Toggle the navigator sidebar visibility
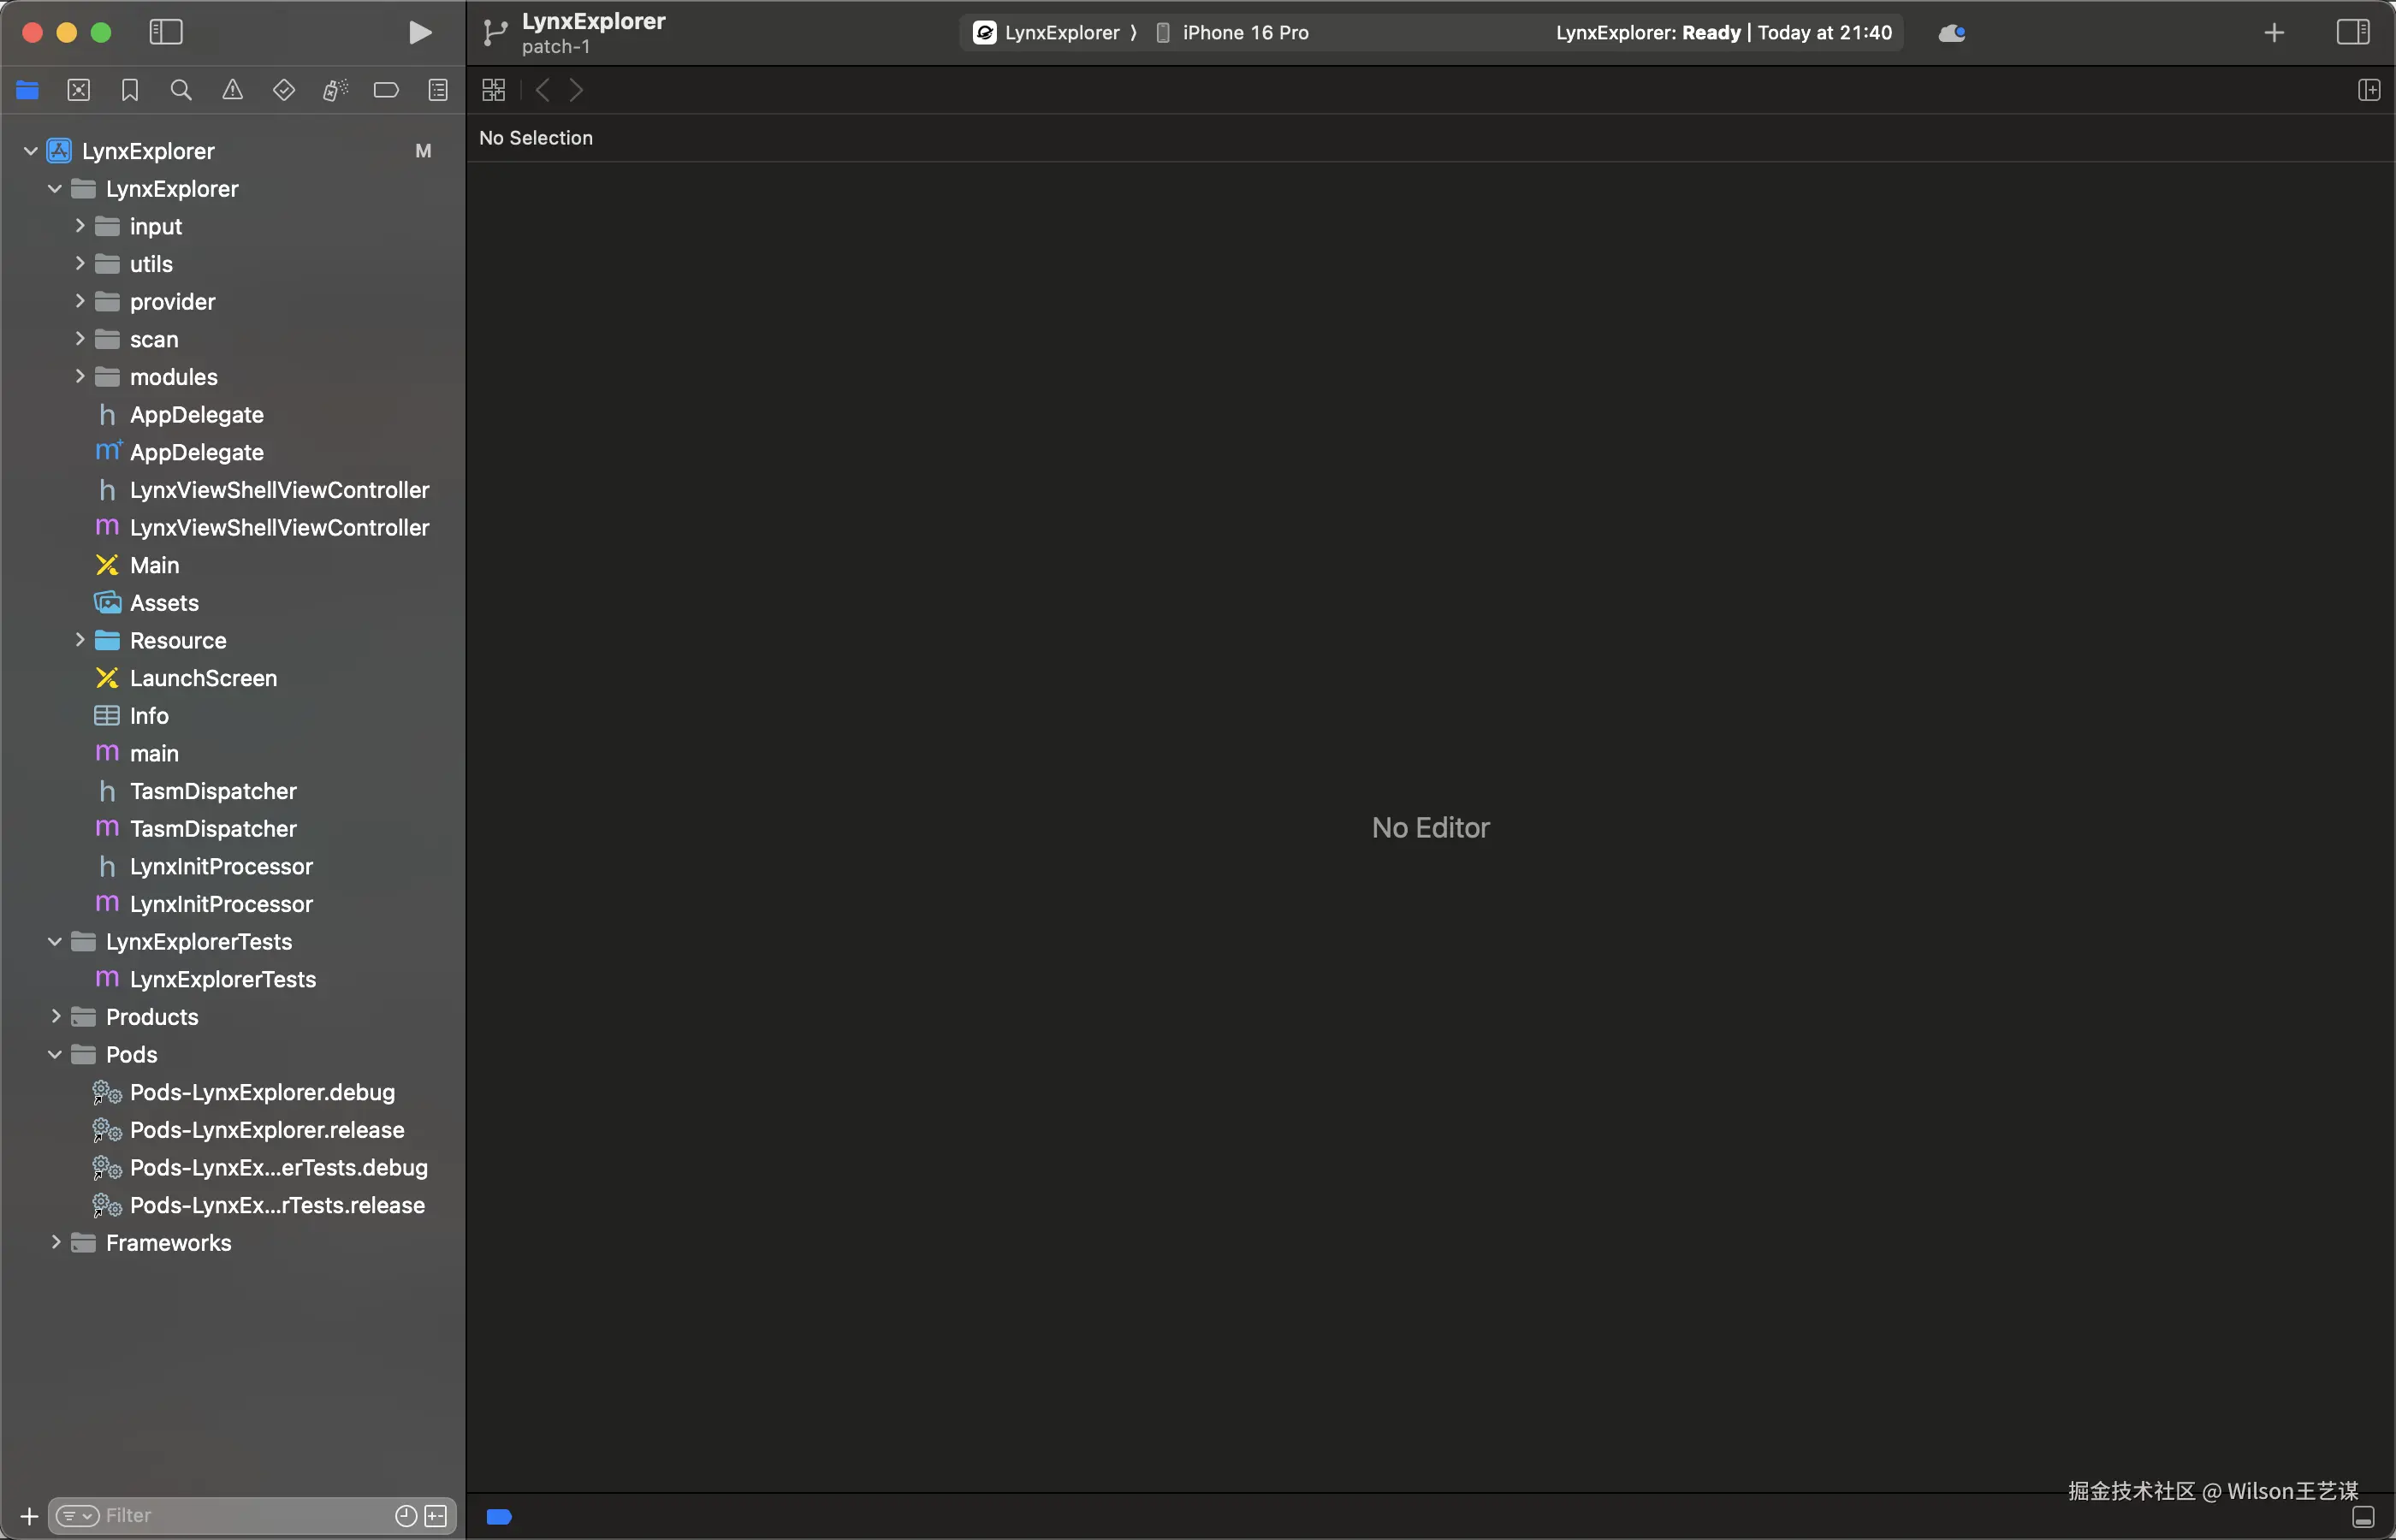 click(166, 33)
